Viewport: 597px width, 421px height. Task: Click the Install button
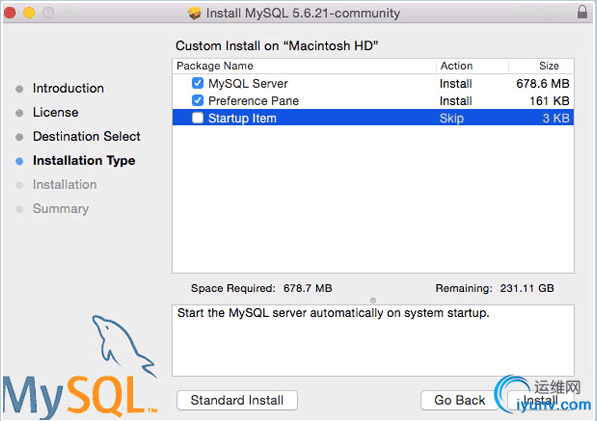coord(541,400)
